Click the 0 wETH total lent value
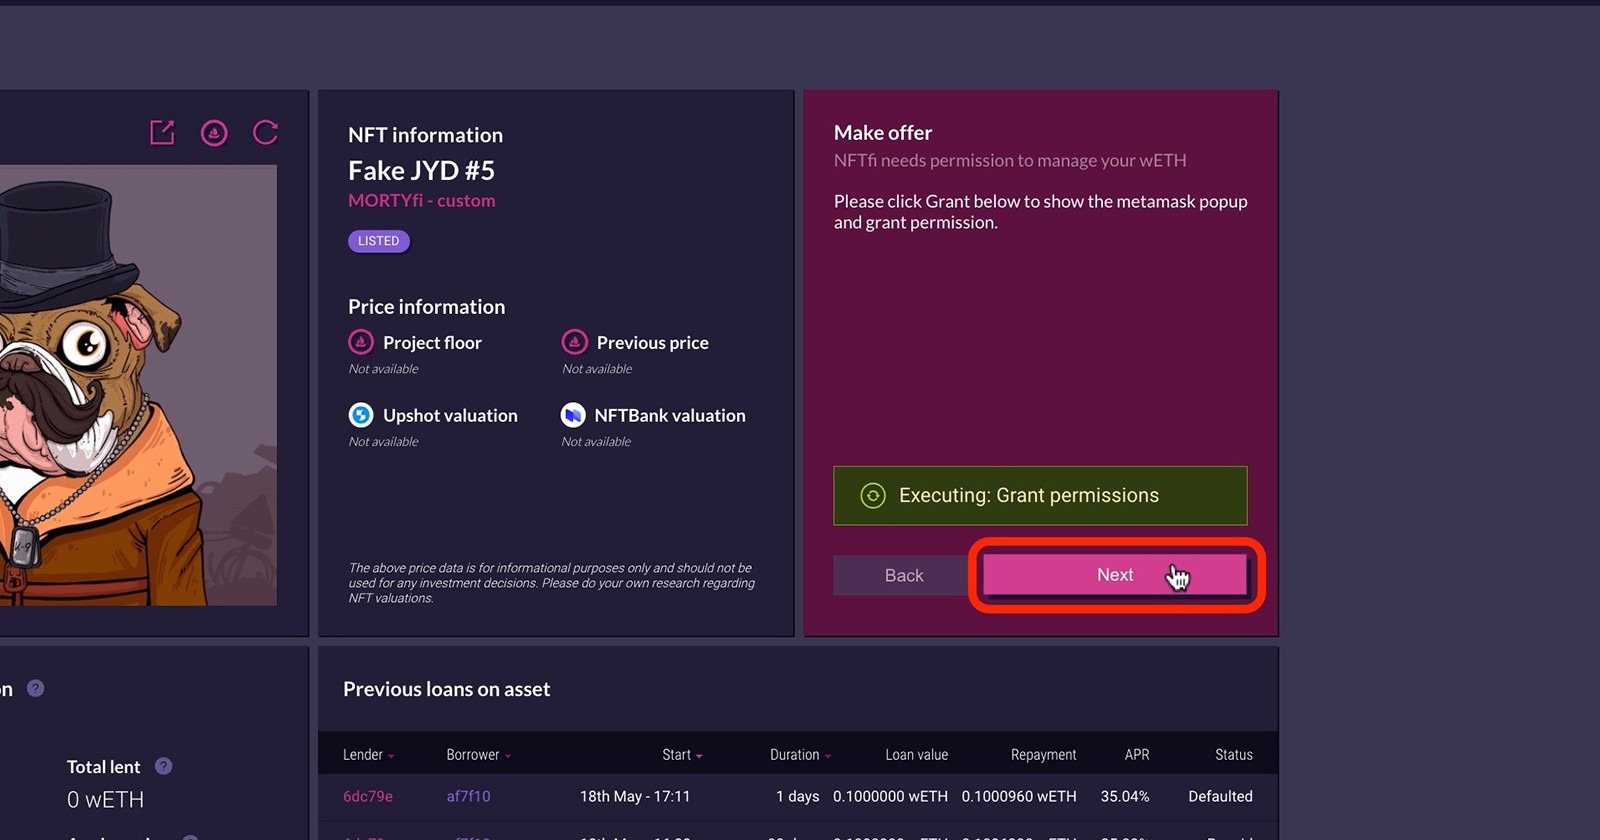1600x840 pixels. click(x=105, y=800)
